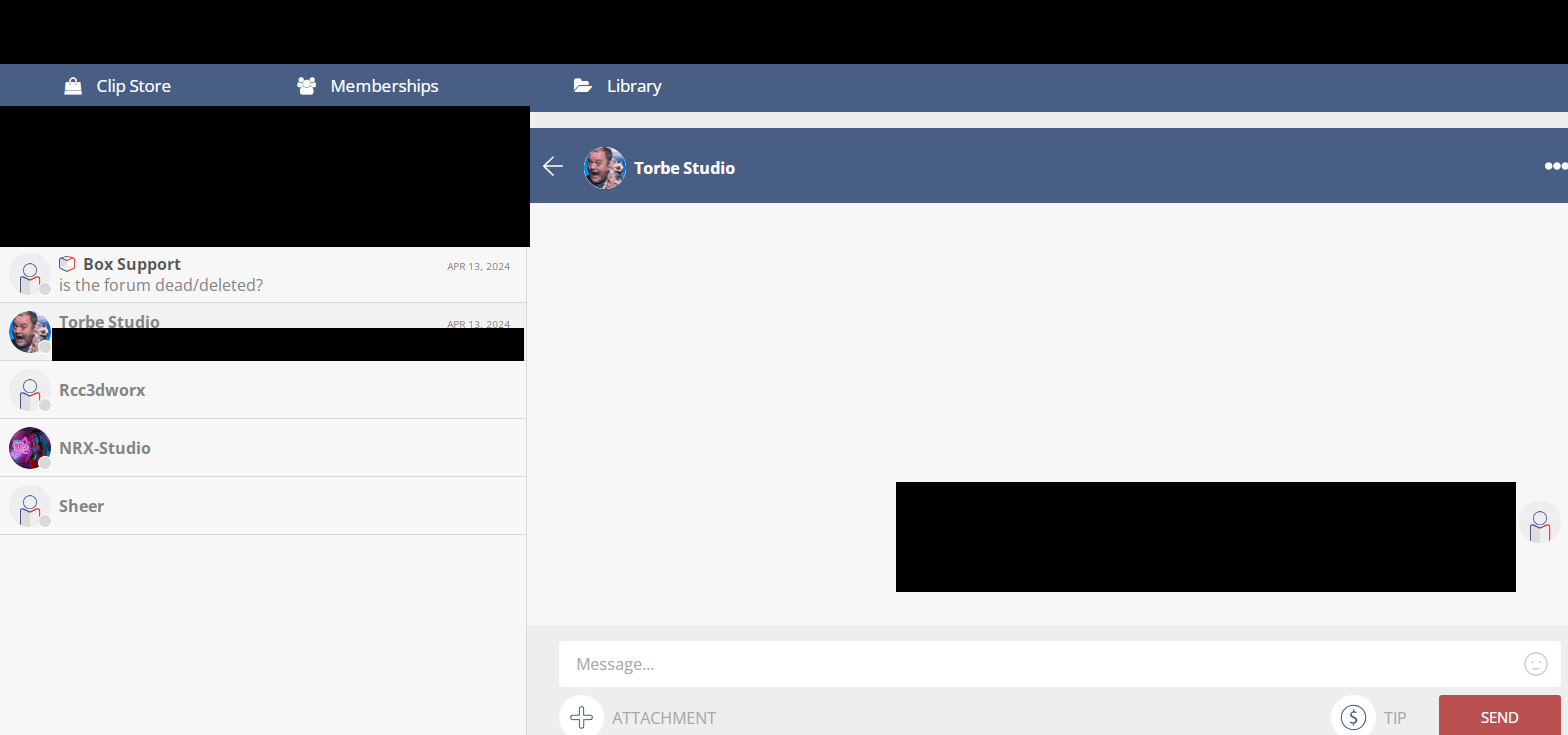Open the Box Support conversation
The image size is (1568, 735).
point(263,275)
